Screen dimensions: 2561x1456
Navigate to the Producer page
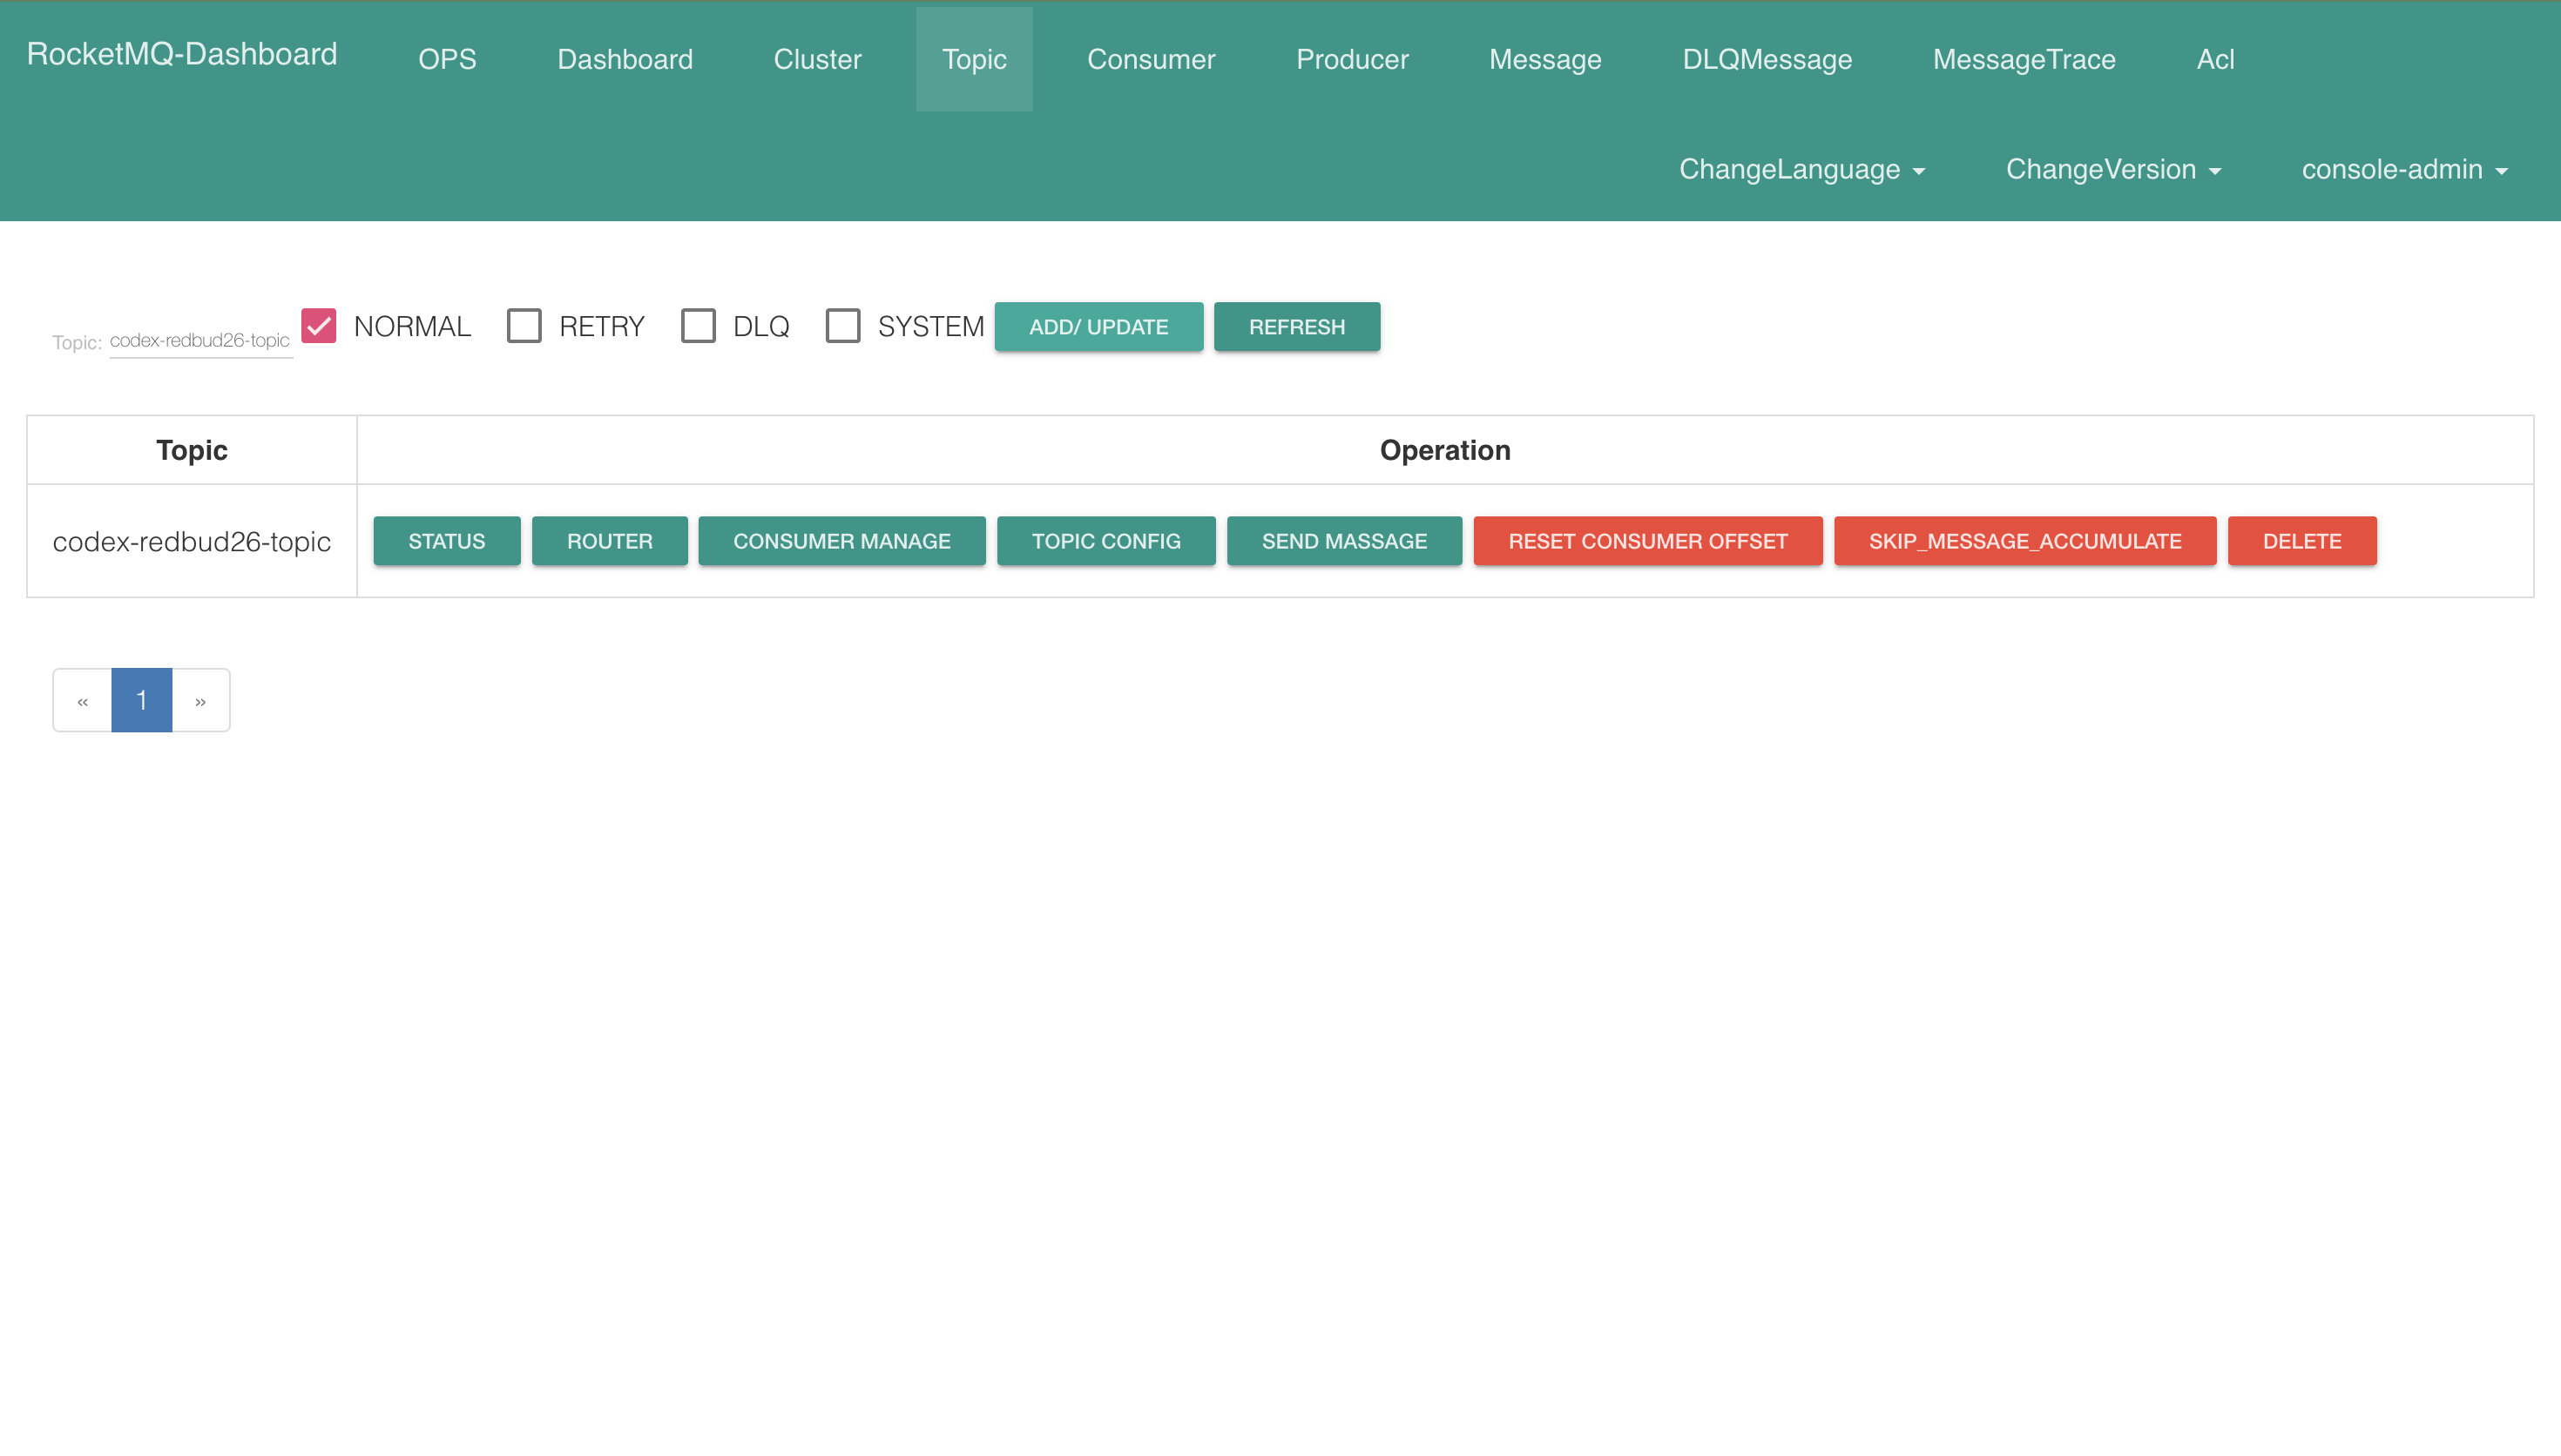(1352, 59)
